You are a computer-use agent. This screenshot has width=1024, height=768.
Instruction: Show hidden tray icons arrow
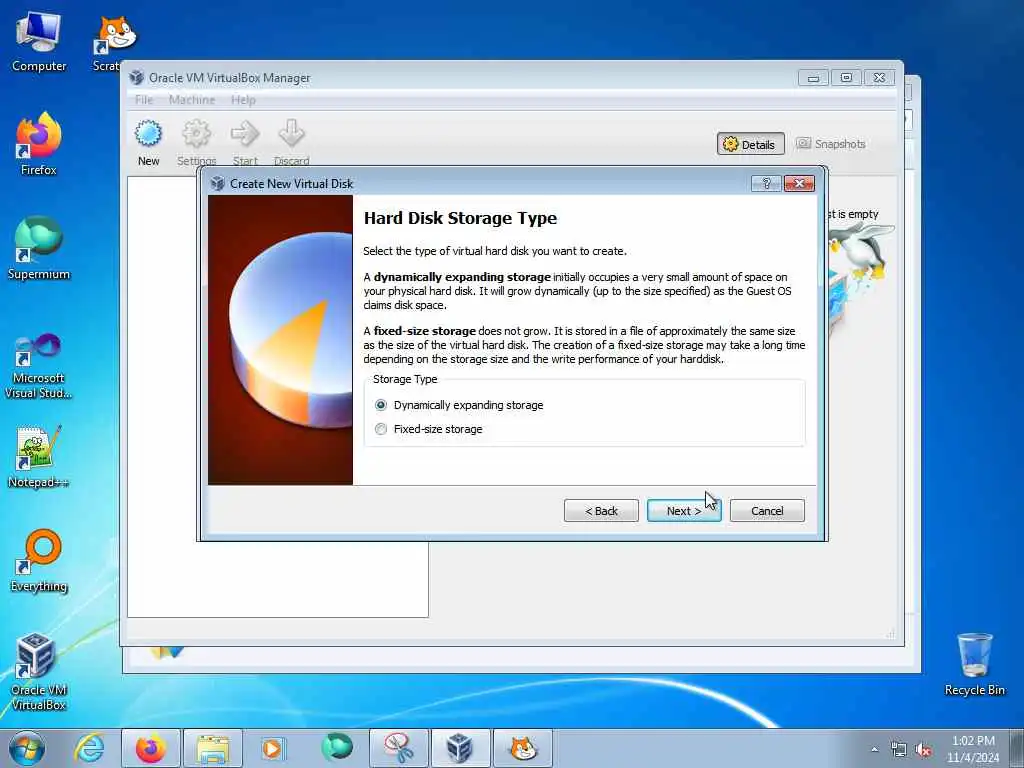coord(874,750)
